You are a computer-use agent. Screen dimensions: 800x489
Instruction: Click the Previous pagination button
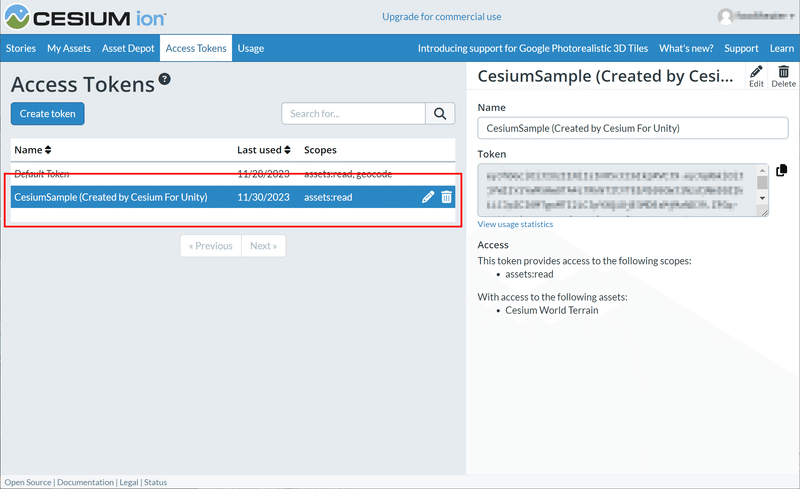point(211,246)
